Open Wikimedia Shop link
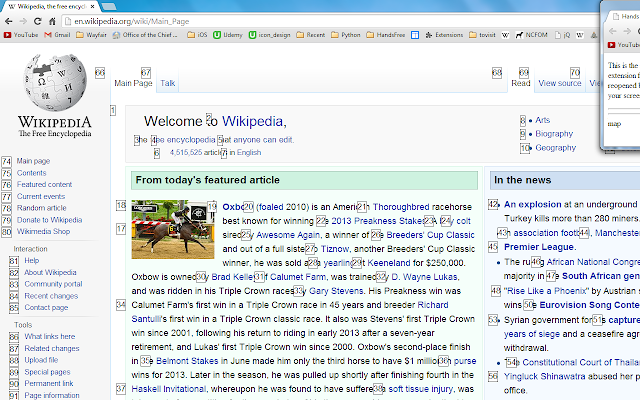The width and height of the screenshot is (640, 400). (x=43, y=231)
